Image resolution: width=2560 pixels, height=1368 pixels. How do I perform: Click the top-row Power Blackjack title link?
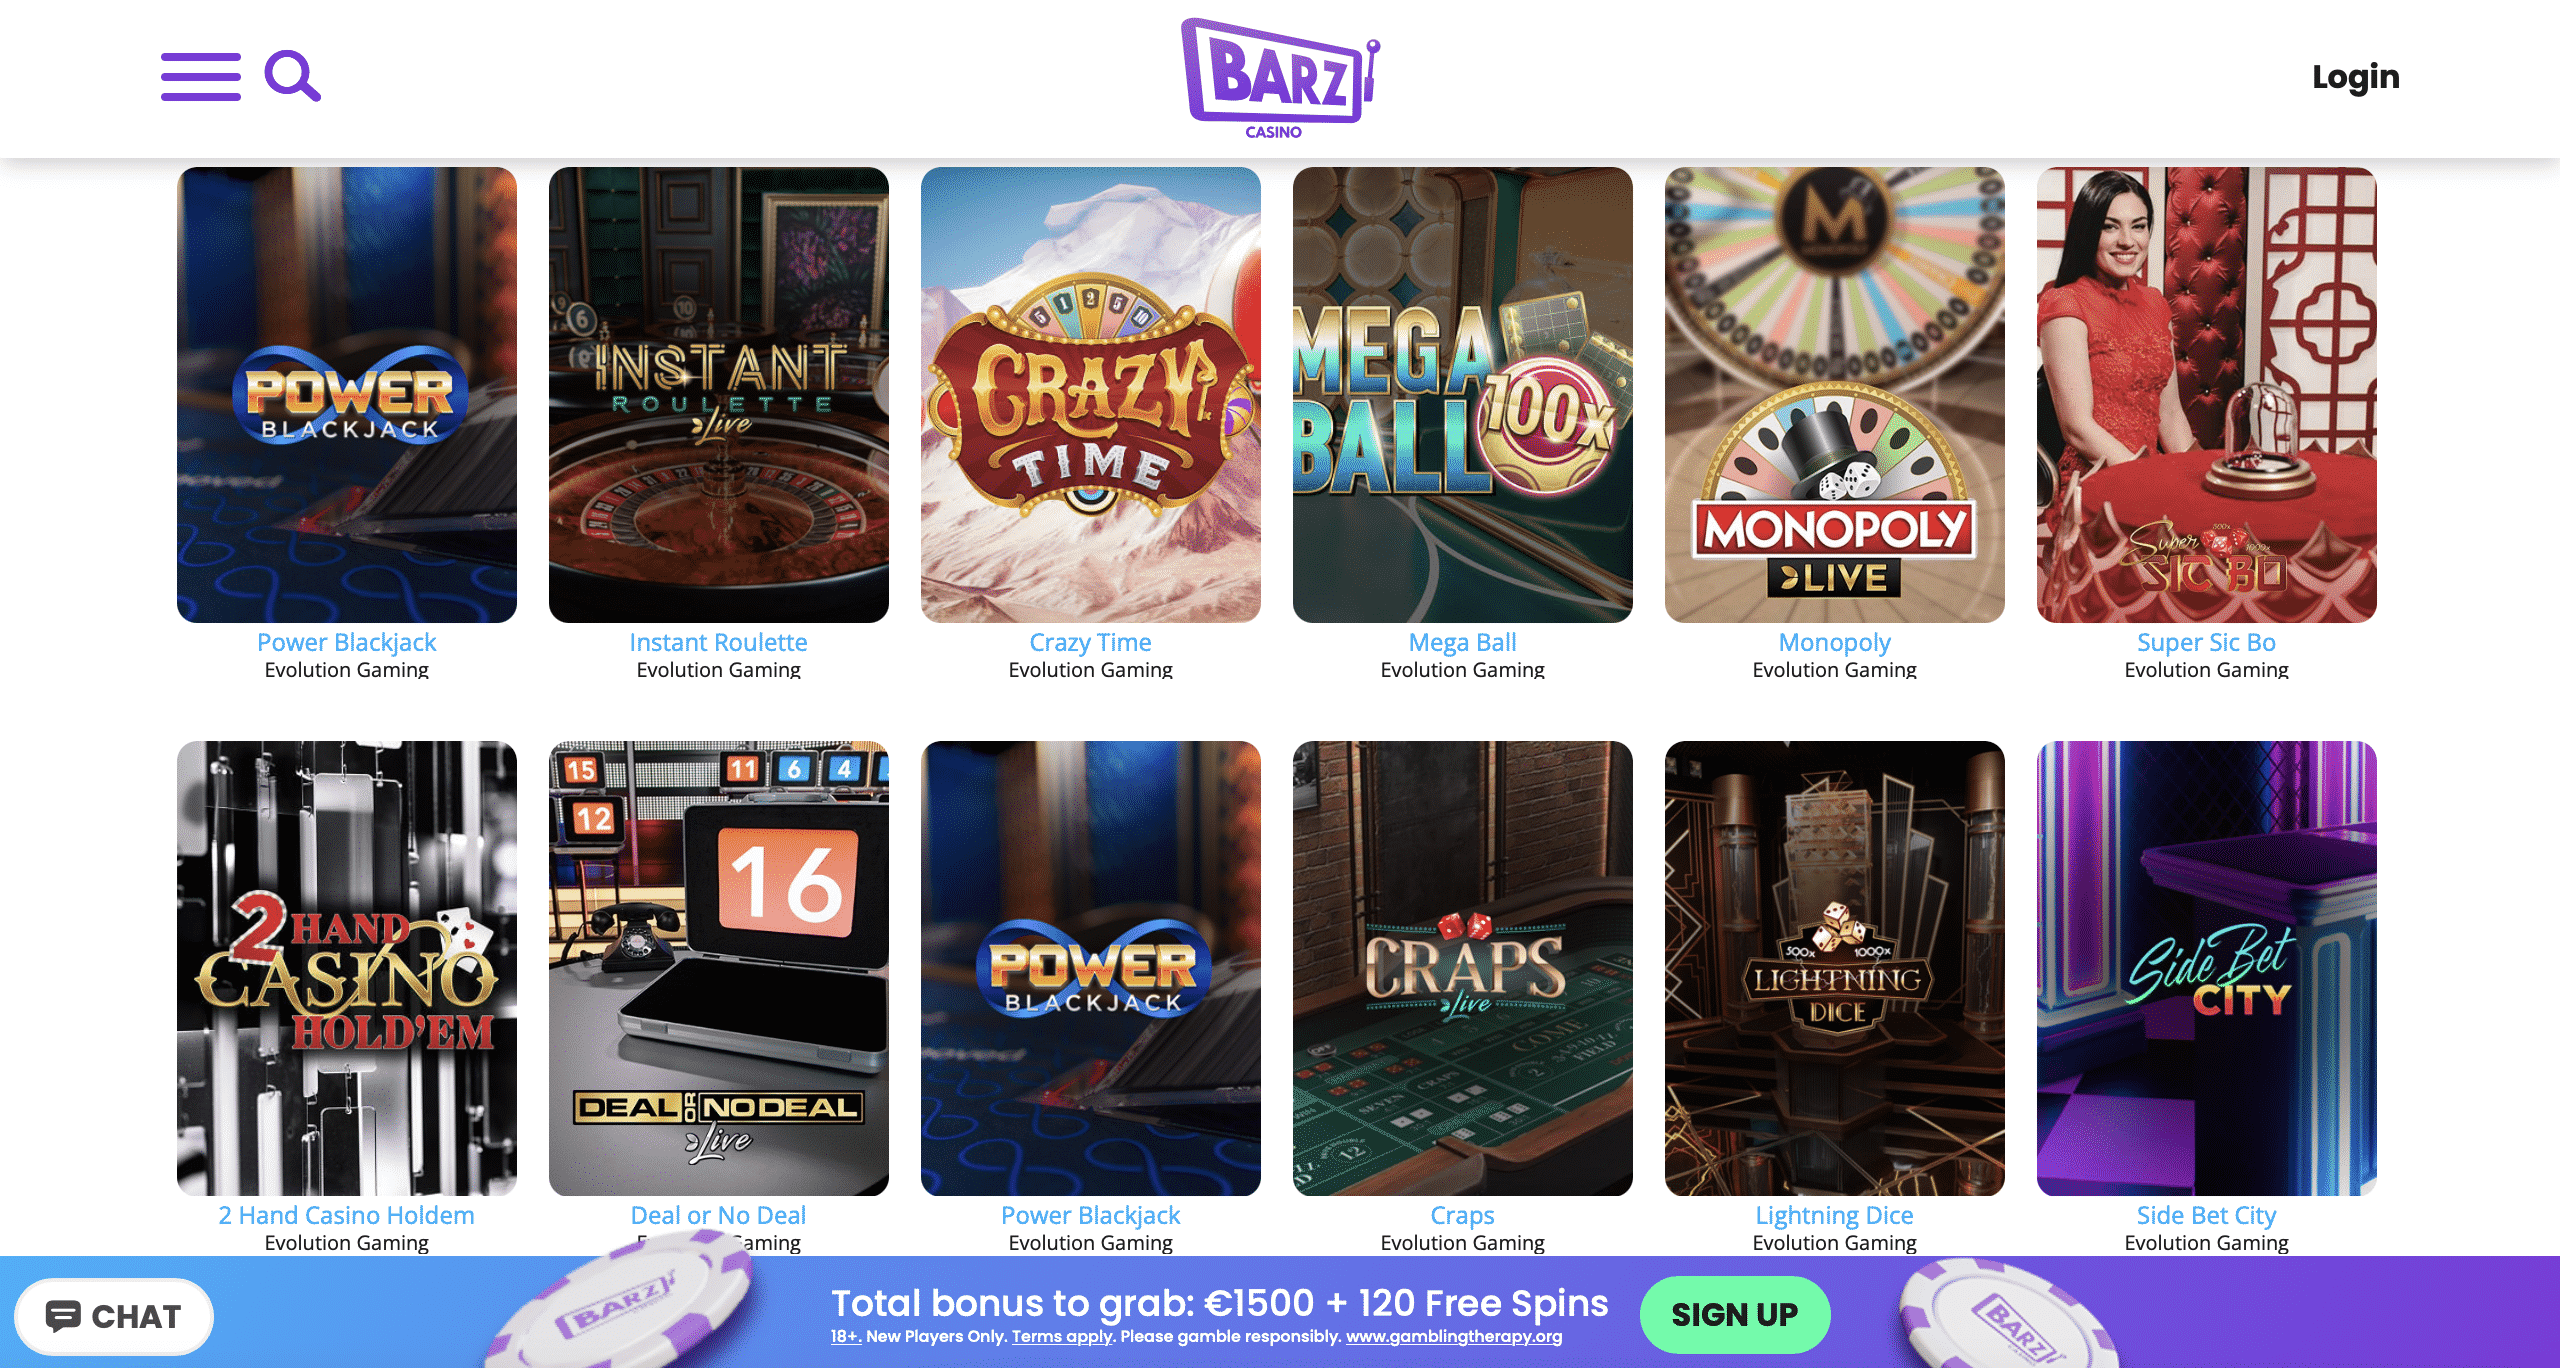(x=346, y=642)
